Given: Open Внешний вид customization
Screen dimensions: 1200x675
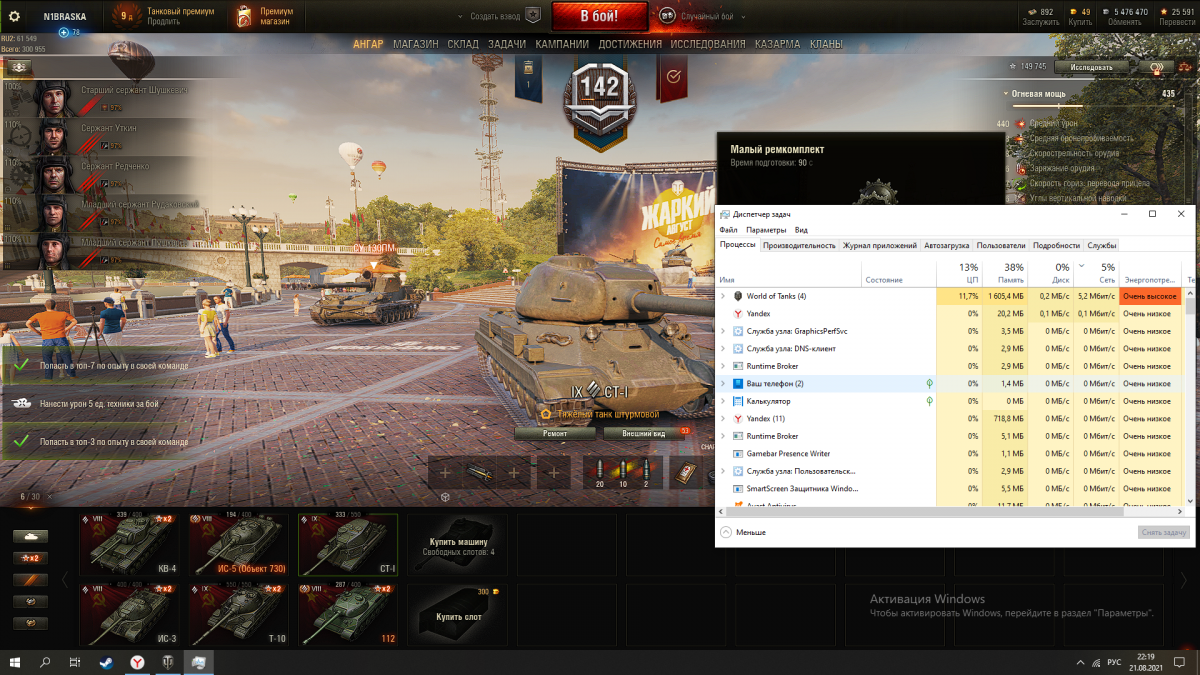Looking at the screenshot, I should click(x=644, y=433).
